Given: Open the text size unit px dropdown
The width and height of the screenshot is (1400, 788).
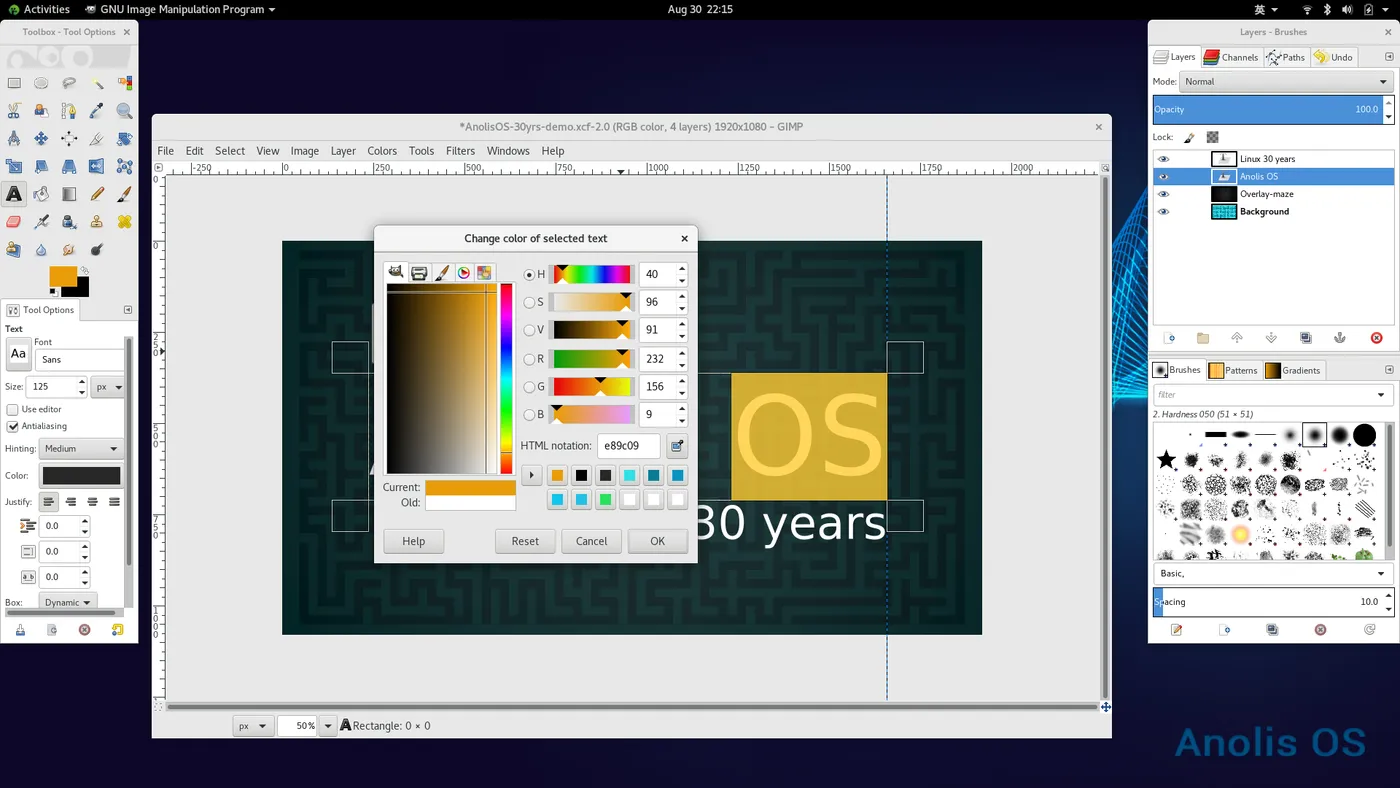Looking at the screenshot, I should [108, 387].
